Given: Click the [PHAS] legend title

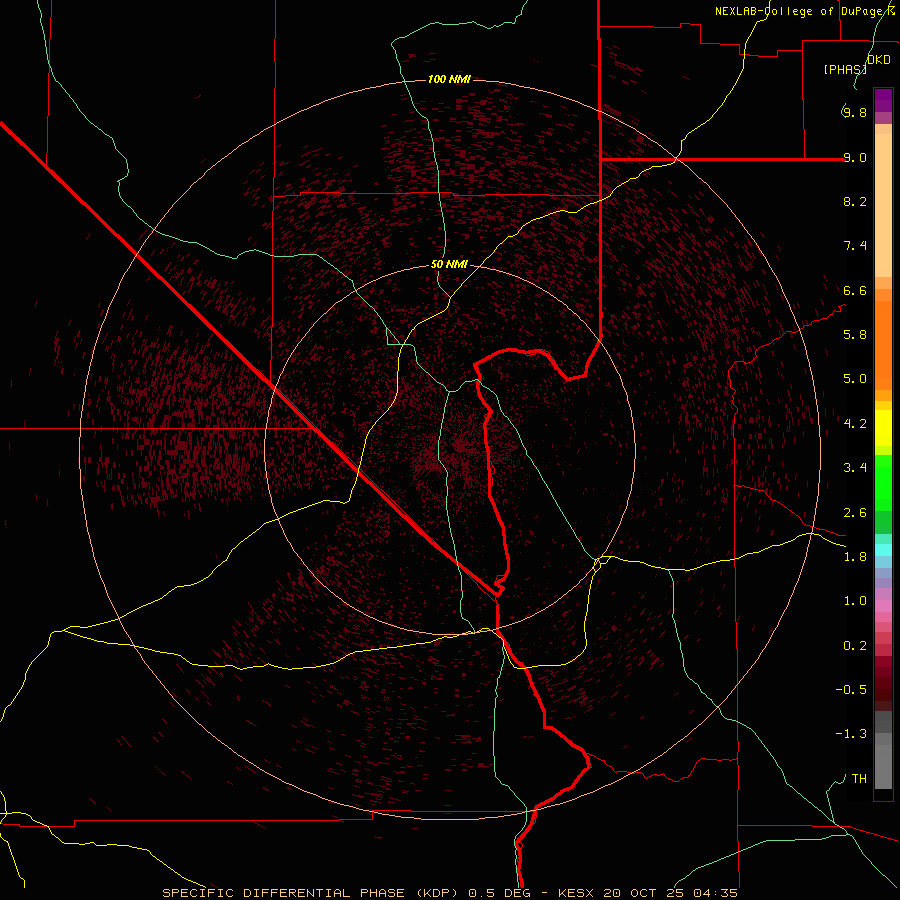Looking at the screenshot, I should [845, 70].
